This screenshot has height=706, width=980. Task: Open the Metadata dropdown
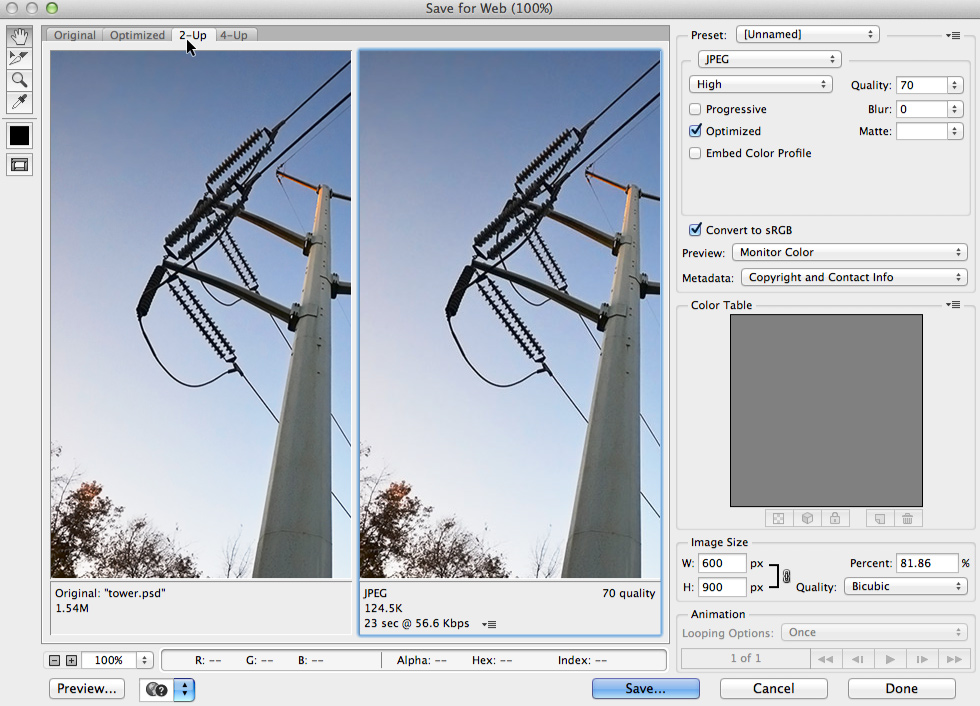854,277
